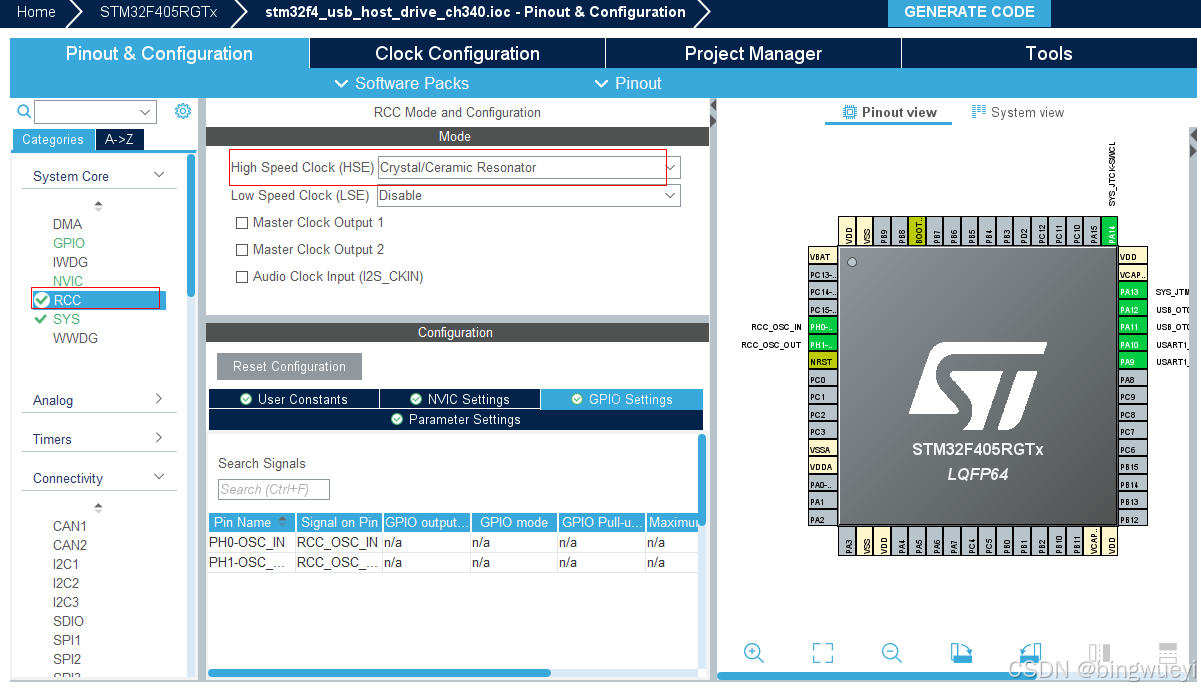Click the pin PA13 on the chip
This screenshot has height=689, width=1201.
click(1132, 292)
